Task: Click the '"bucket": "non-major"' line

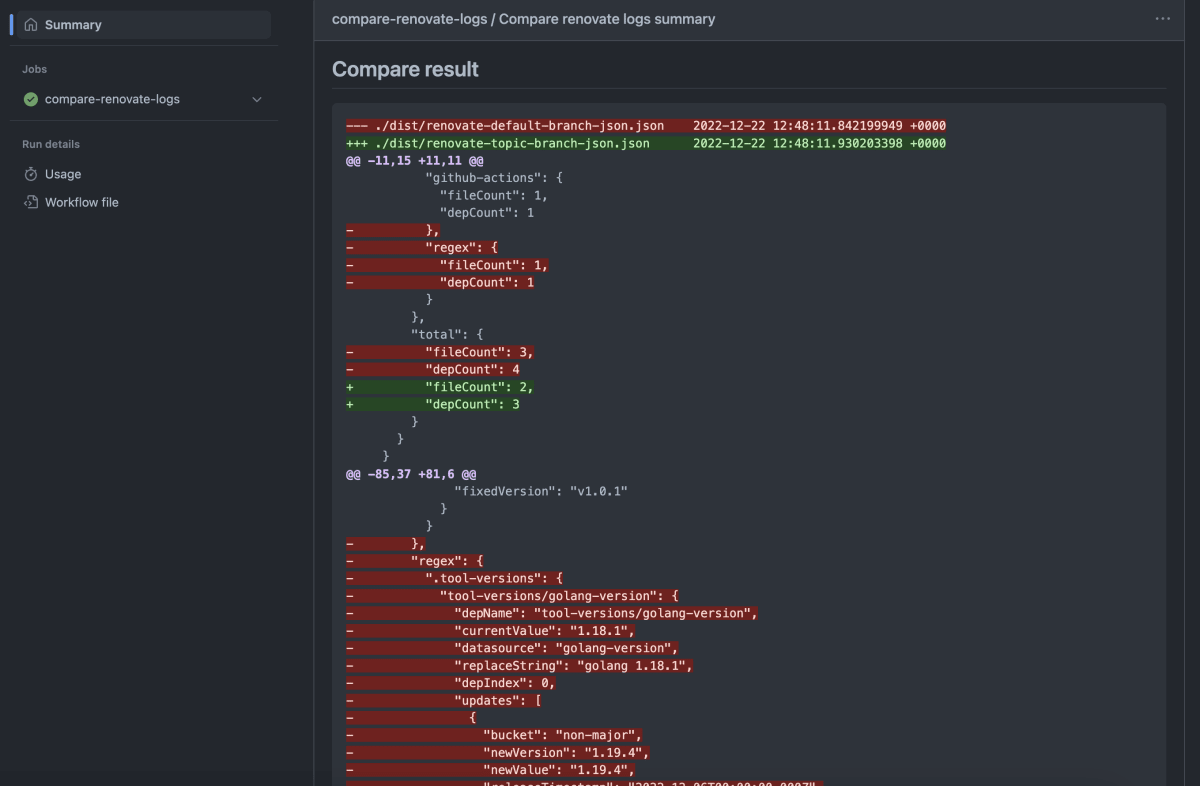Action: click(494, 735)
